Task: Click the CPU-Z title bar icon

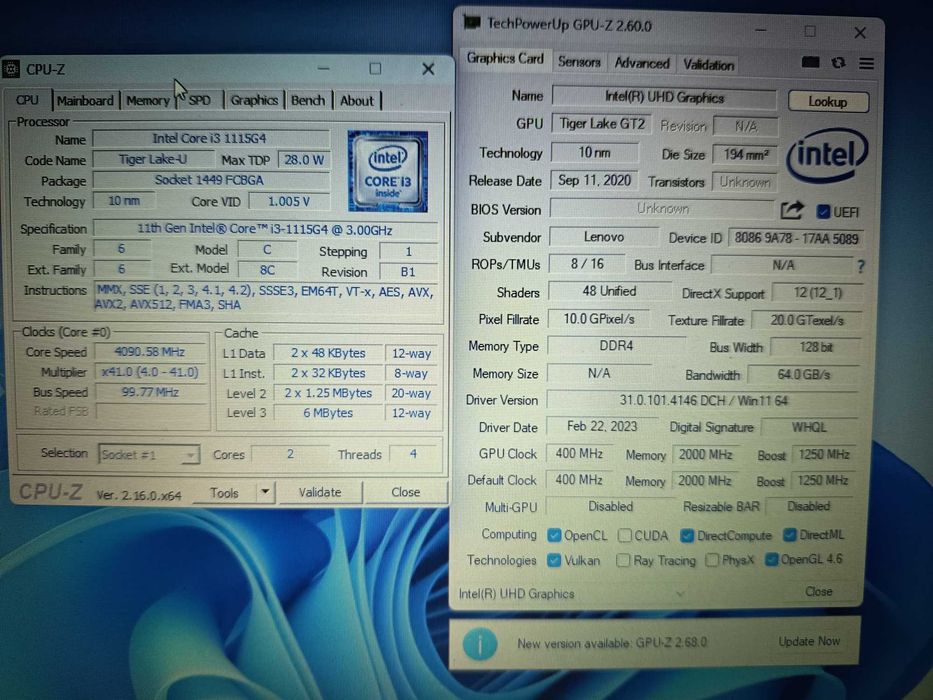Action: [11, 69]
